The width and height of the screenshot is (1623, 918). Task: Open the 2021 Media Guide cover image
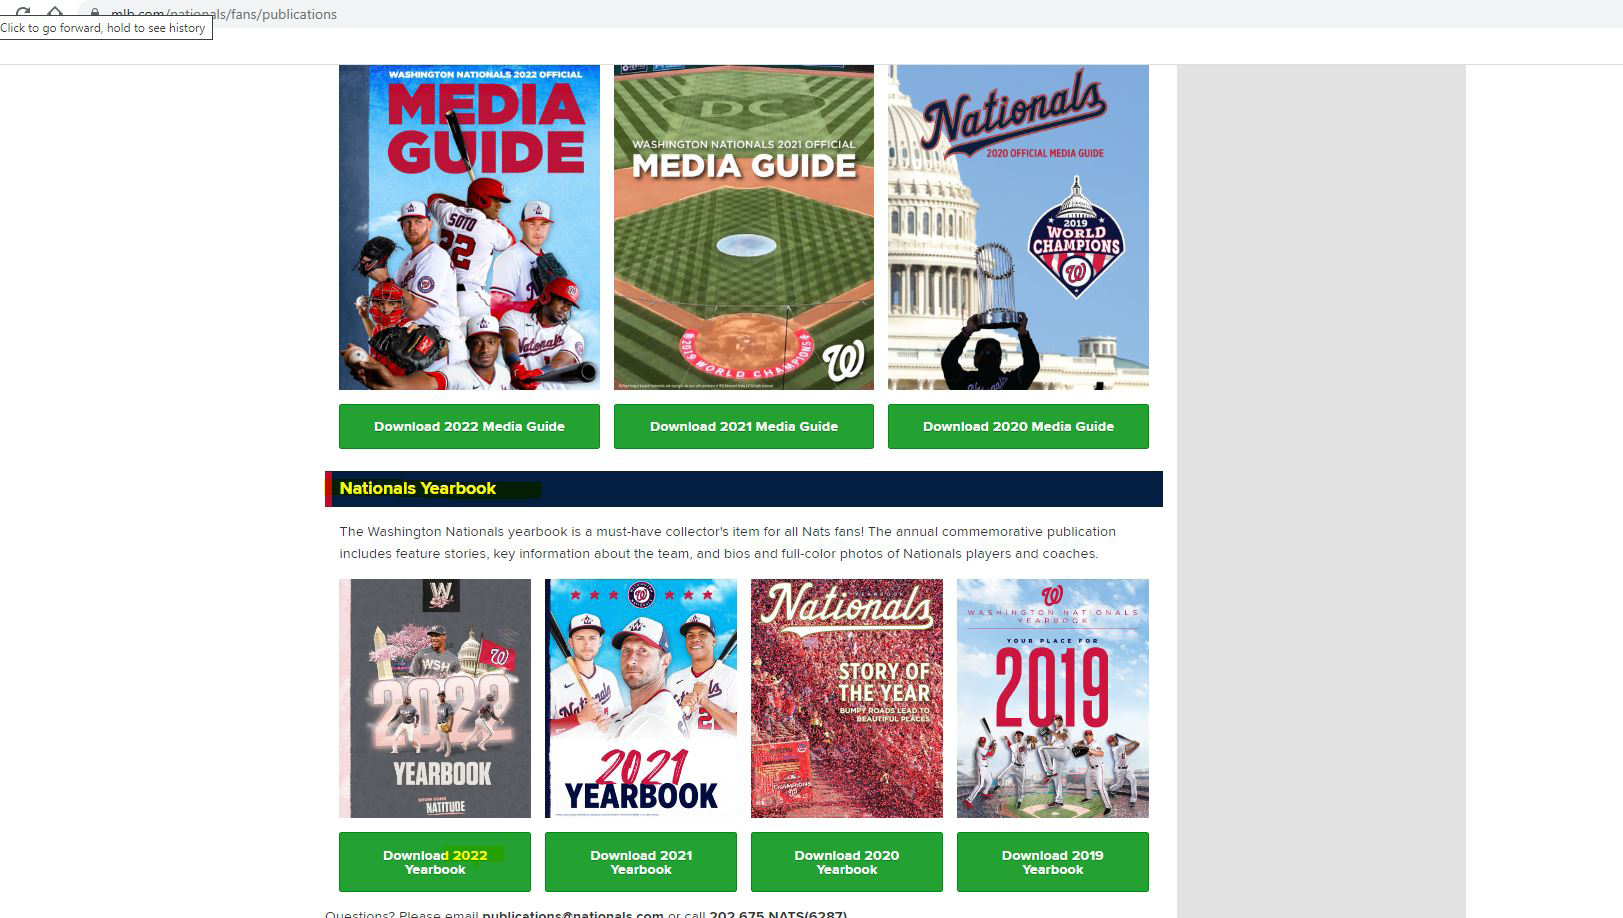pos(744,227)
